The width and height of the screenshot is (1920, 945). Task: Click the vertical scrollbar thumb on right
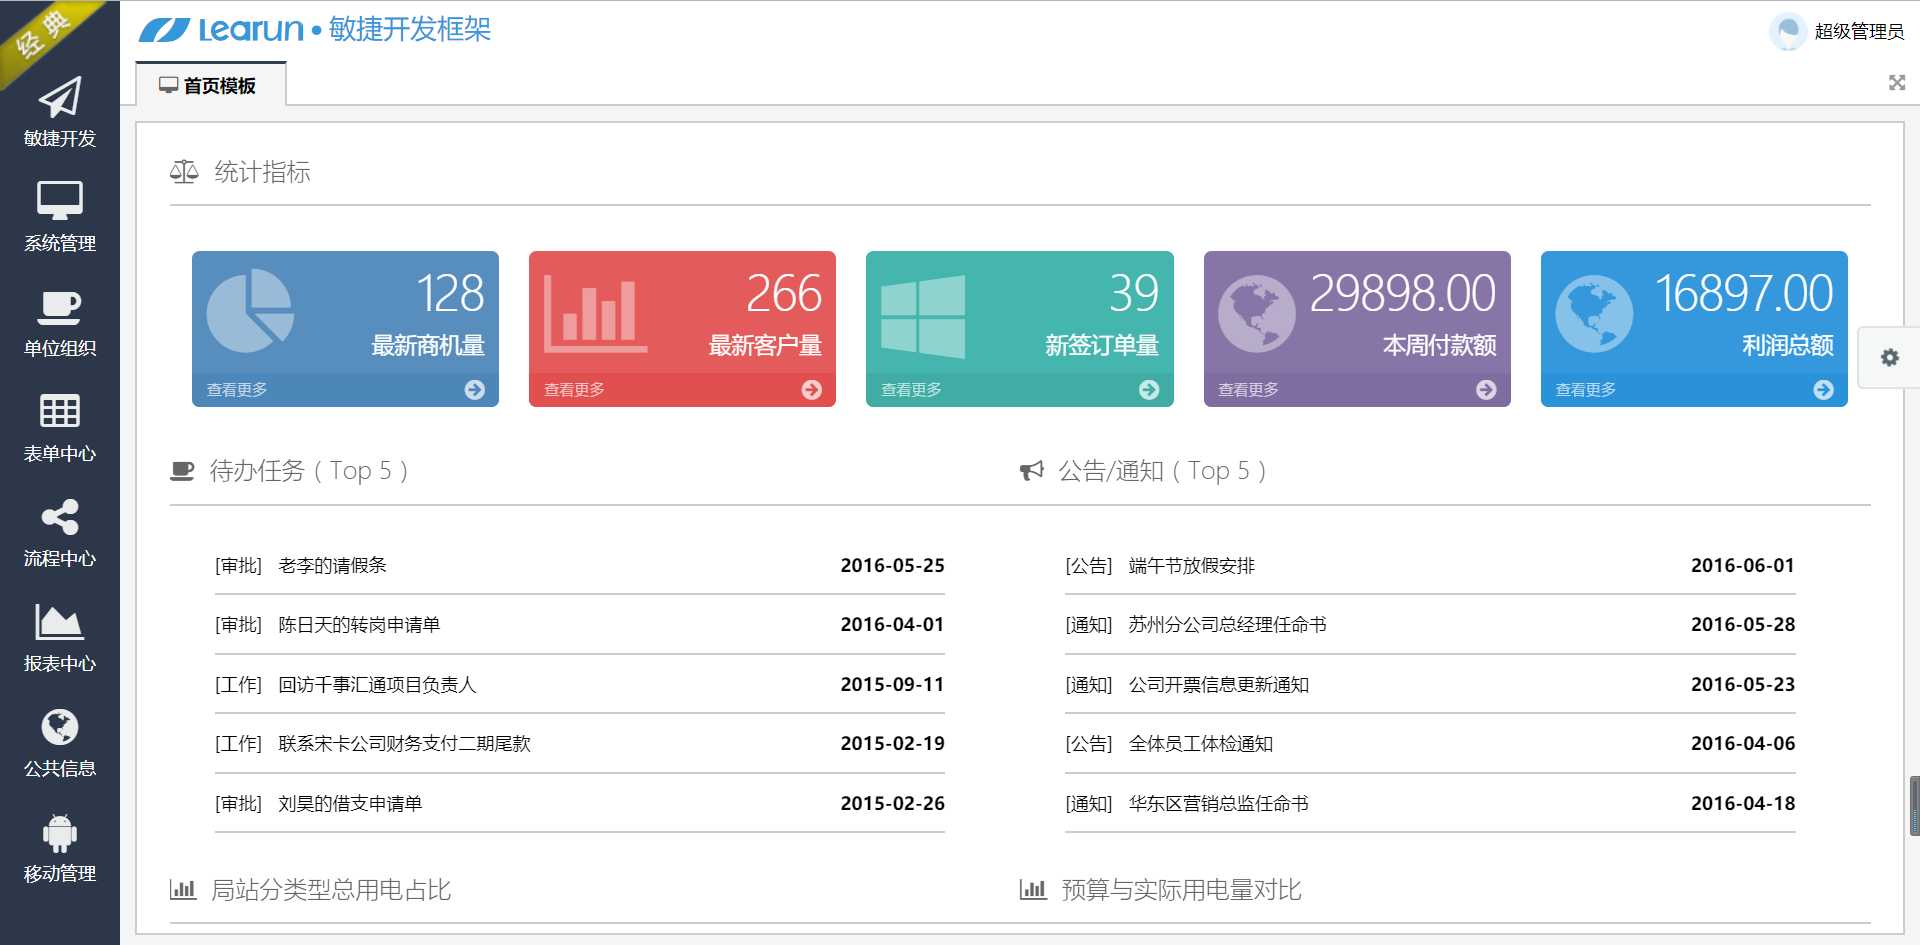pyautogui.click(x=1914, y=806)
